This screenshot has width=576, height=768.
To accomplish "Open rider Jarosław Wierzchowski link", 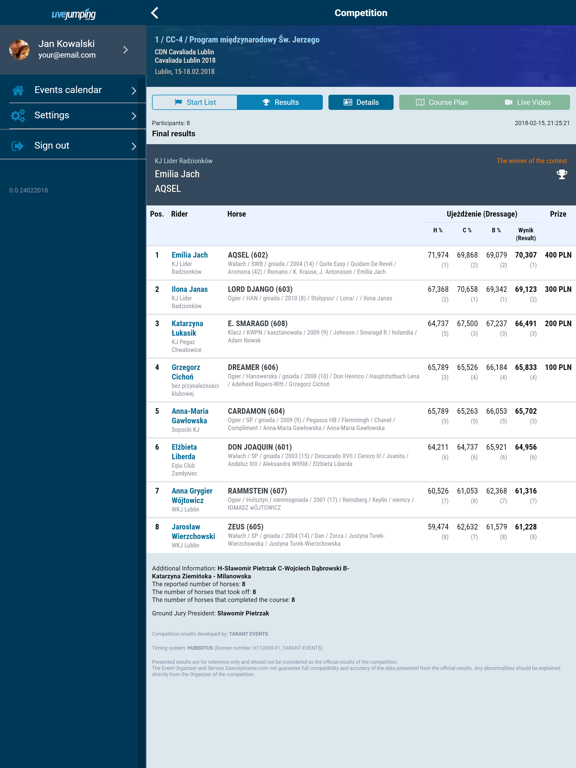I will [x=193, y=531].
